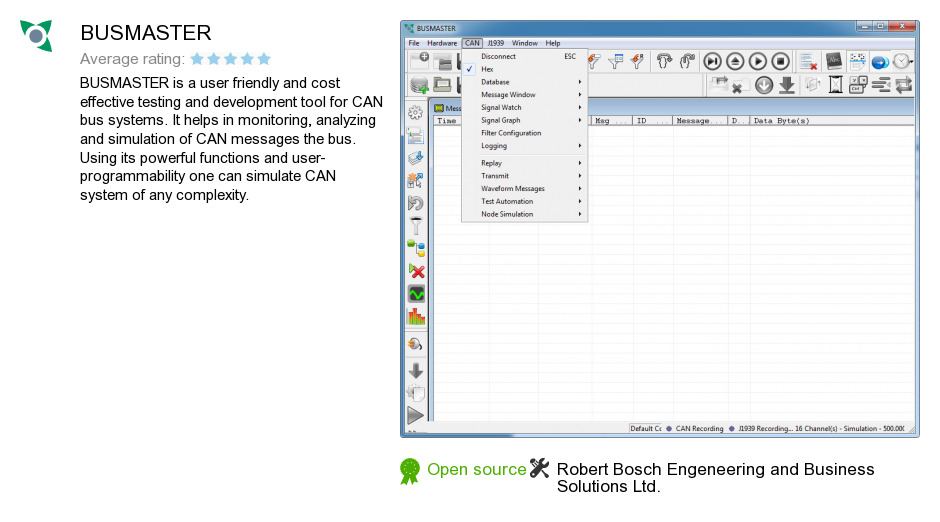This screenshot has width=940, height=522.
Task: Click the database add icon with green plus
Action: [419, 85]
